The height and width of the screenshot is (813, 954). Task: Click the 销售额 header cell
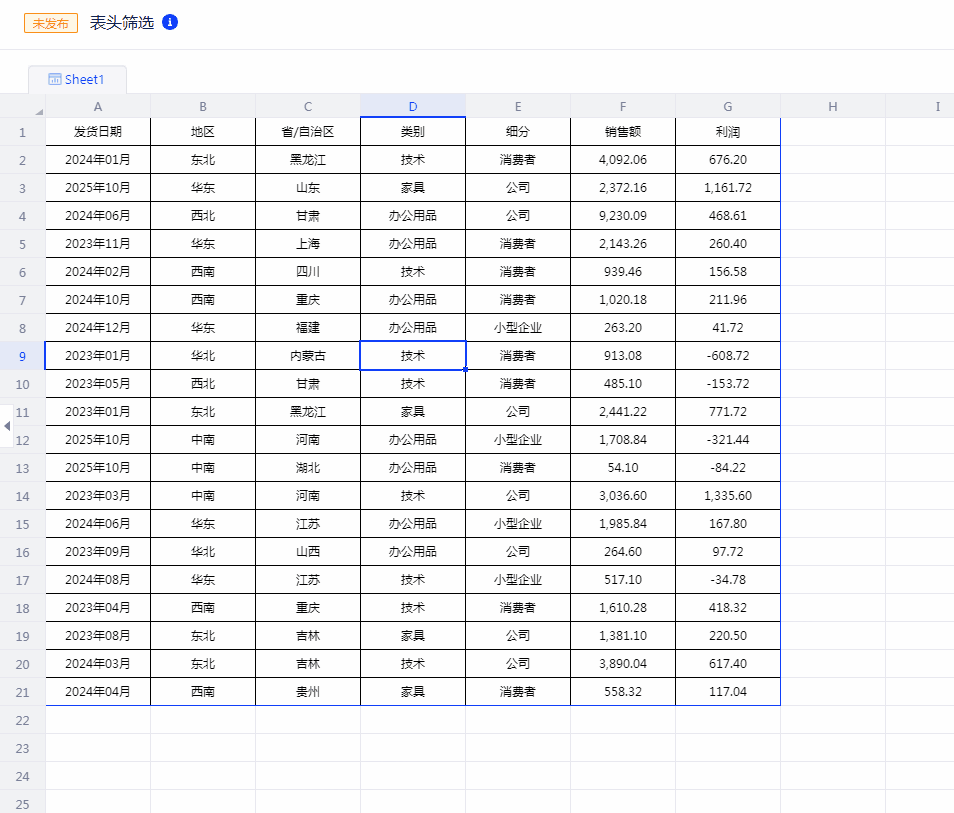[x=622, y=131]
